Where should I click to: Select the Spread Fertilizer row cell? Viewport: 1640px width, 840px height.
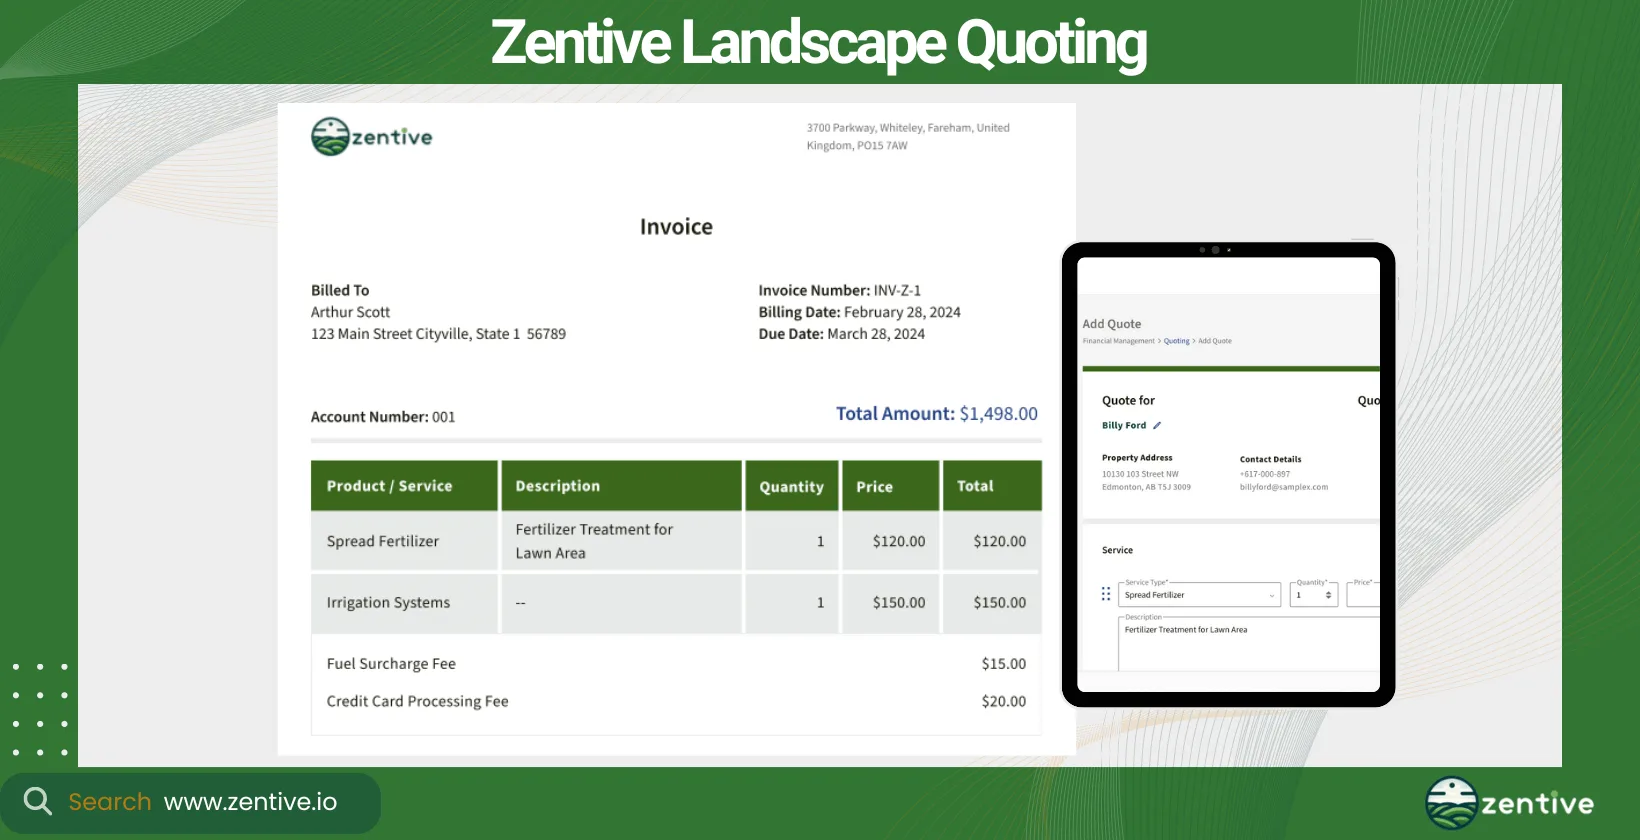[404, 541]
